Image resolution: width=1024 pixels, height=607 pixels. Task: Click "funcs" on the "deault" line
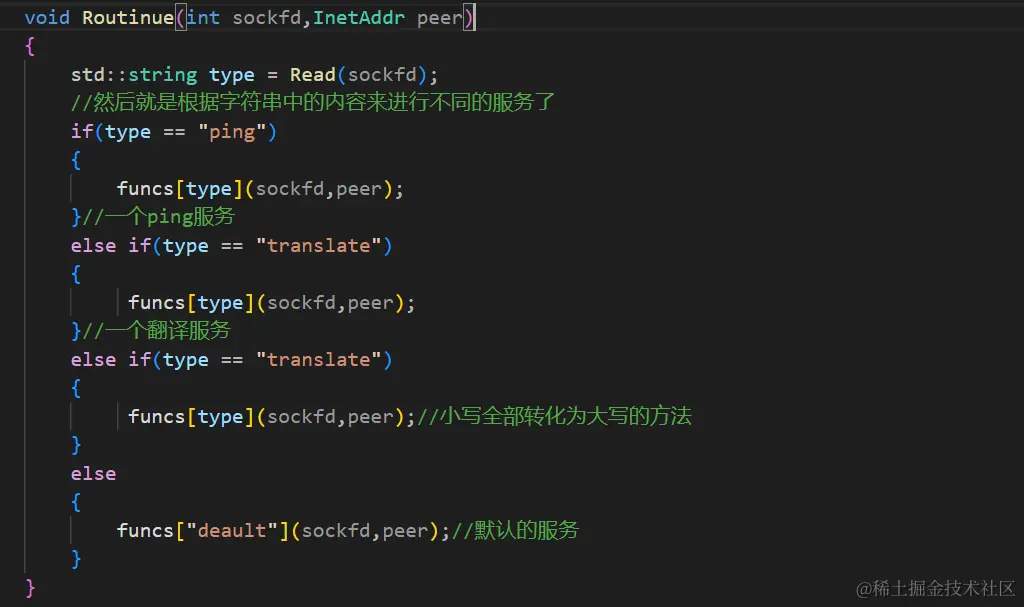pos(145,531)
